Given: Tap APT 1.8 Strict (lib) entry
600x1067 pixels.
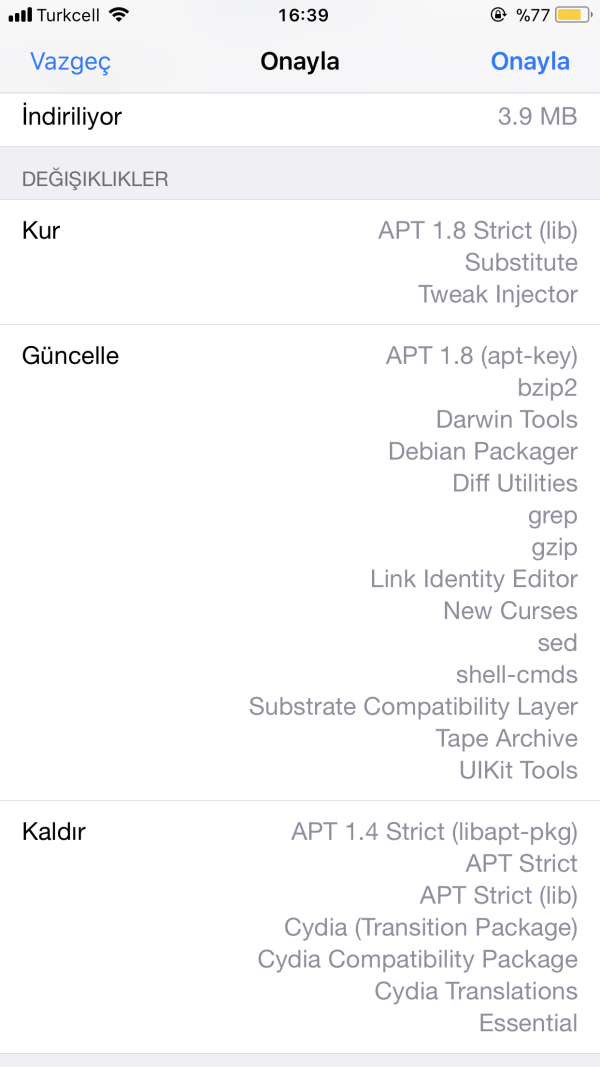Looking at the screenshot, I should coord(478,230).
